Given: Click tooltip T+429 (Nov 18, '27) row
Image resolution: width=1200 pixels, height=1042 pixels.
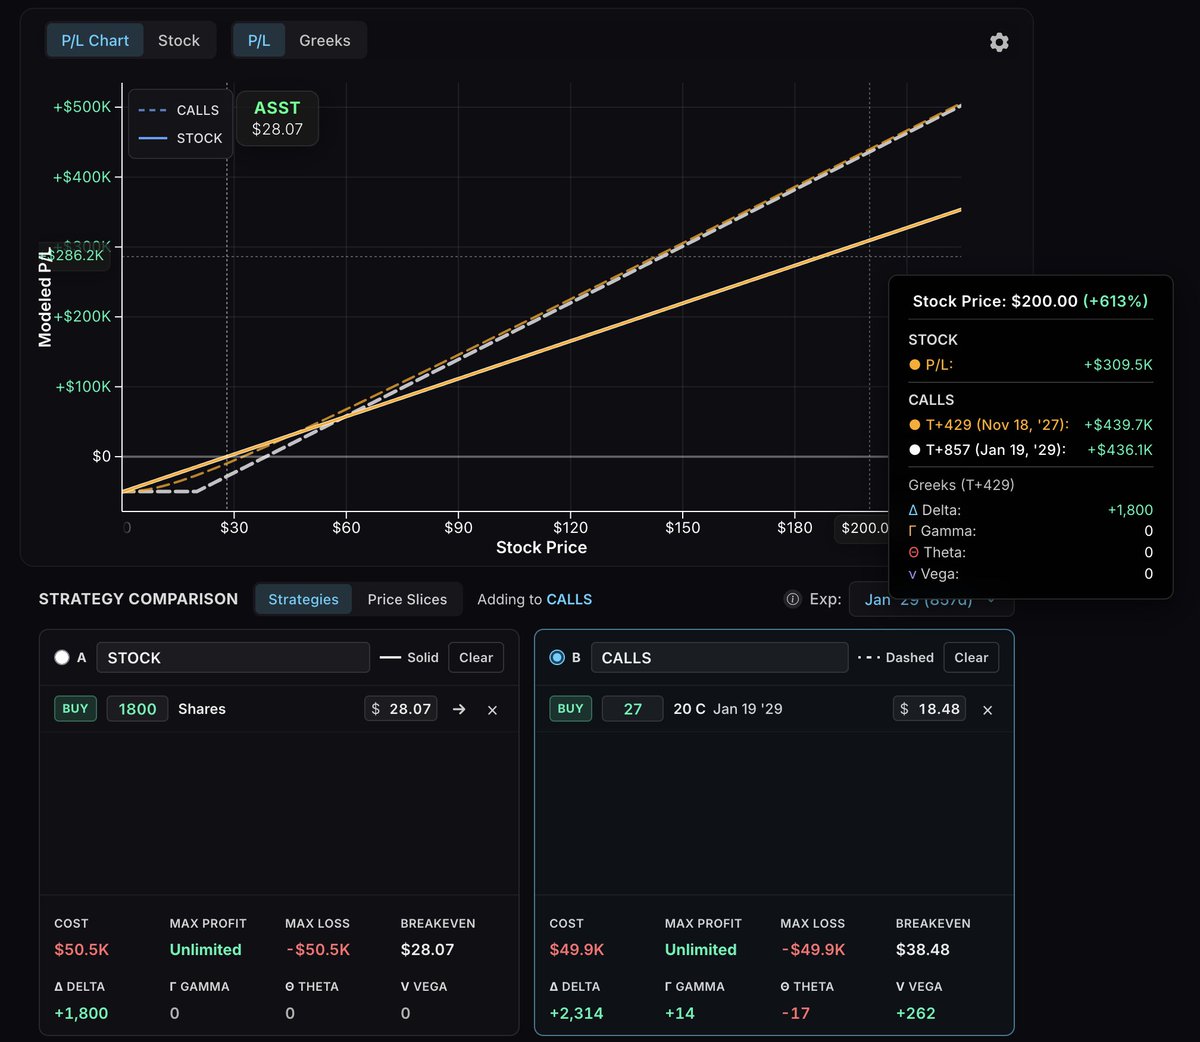Looking at the screenshot, I should click(1030, 424).
